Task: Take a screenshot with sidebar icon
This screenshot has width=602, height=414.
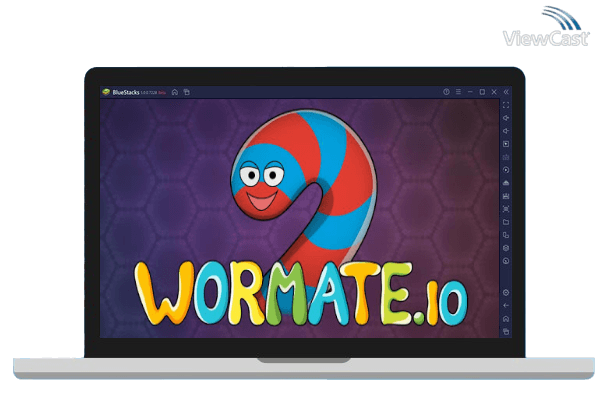Action: (506, 209)
